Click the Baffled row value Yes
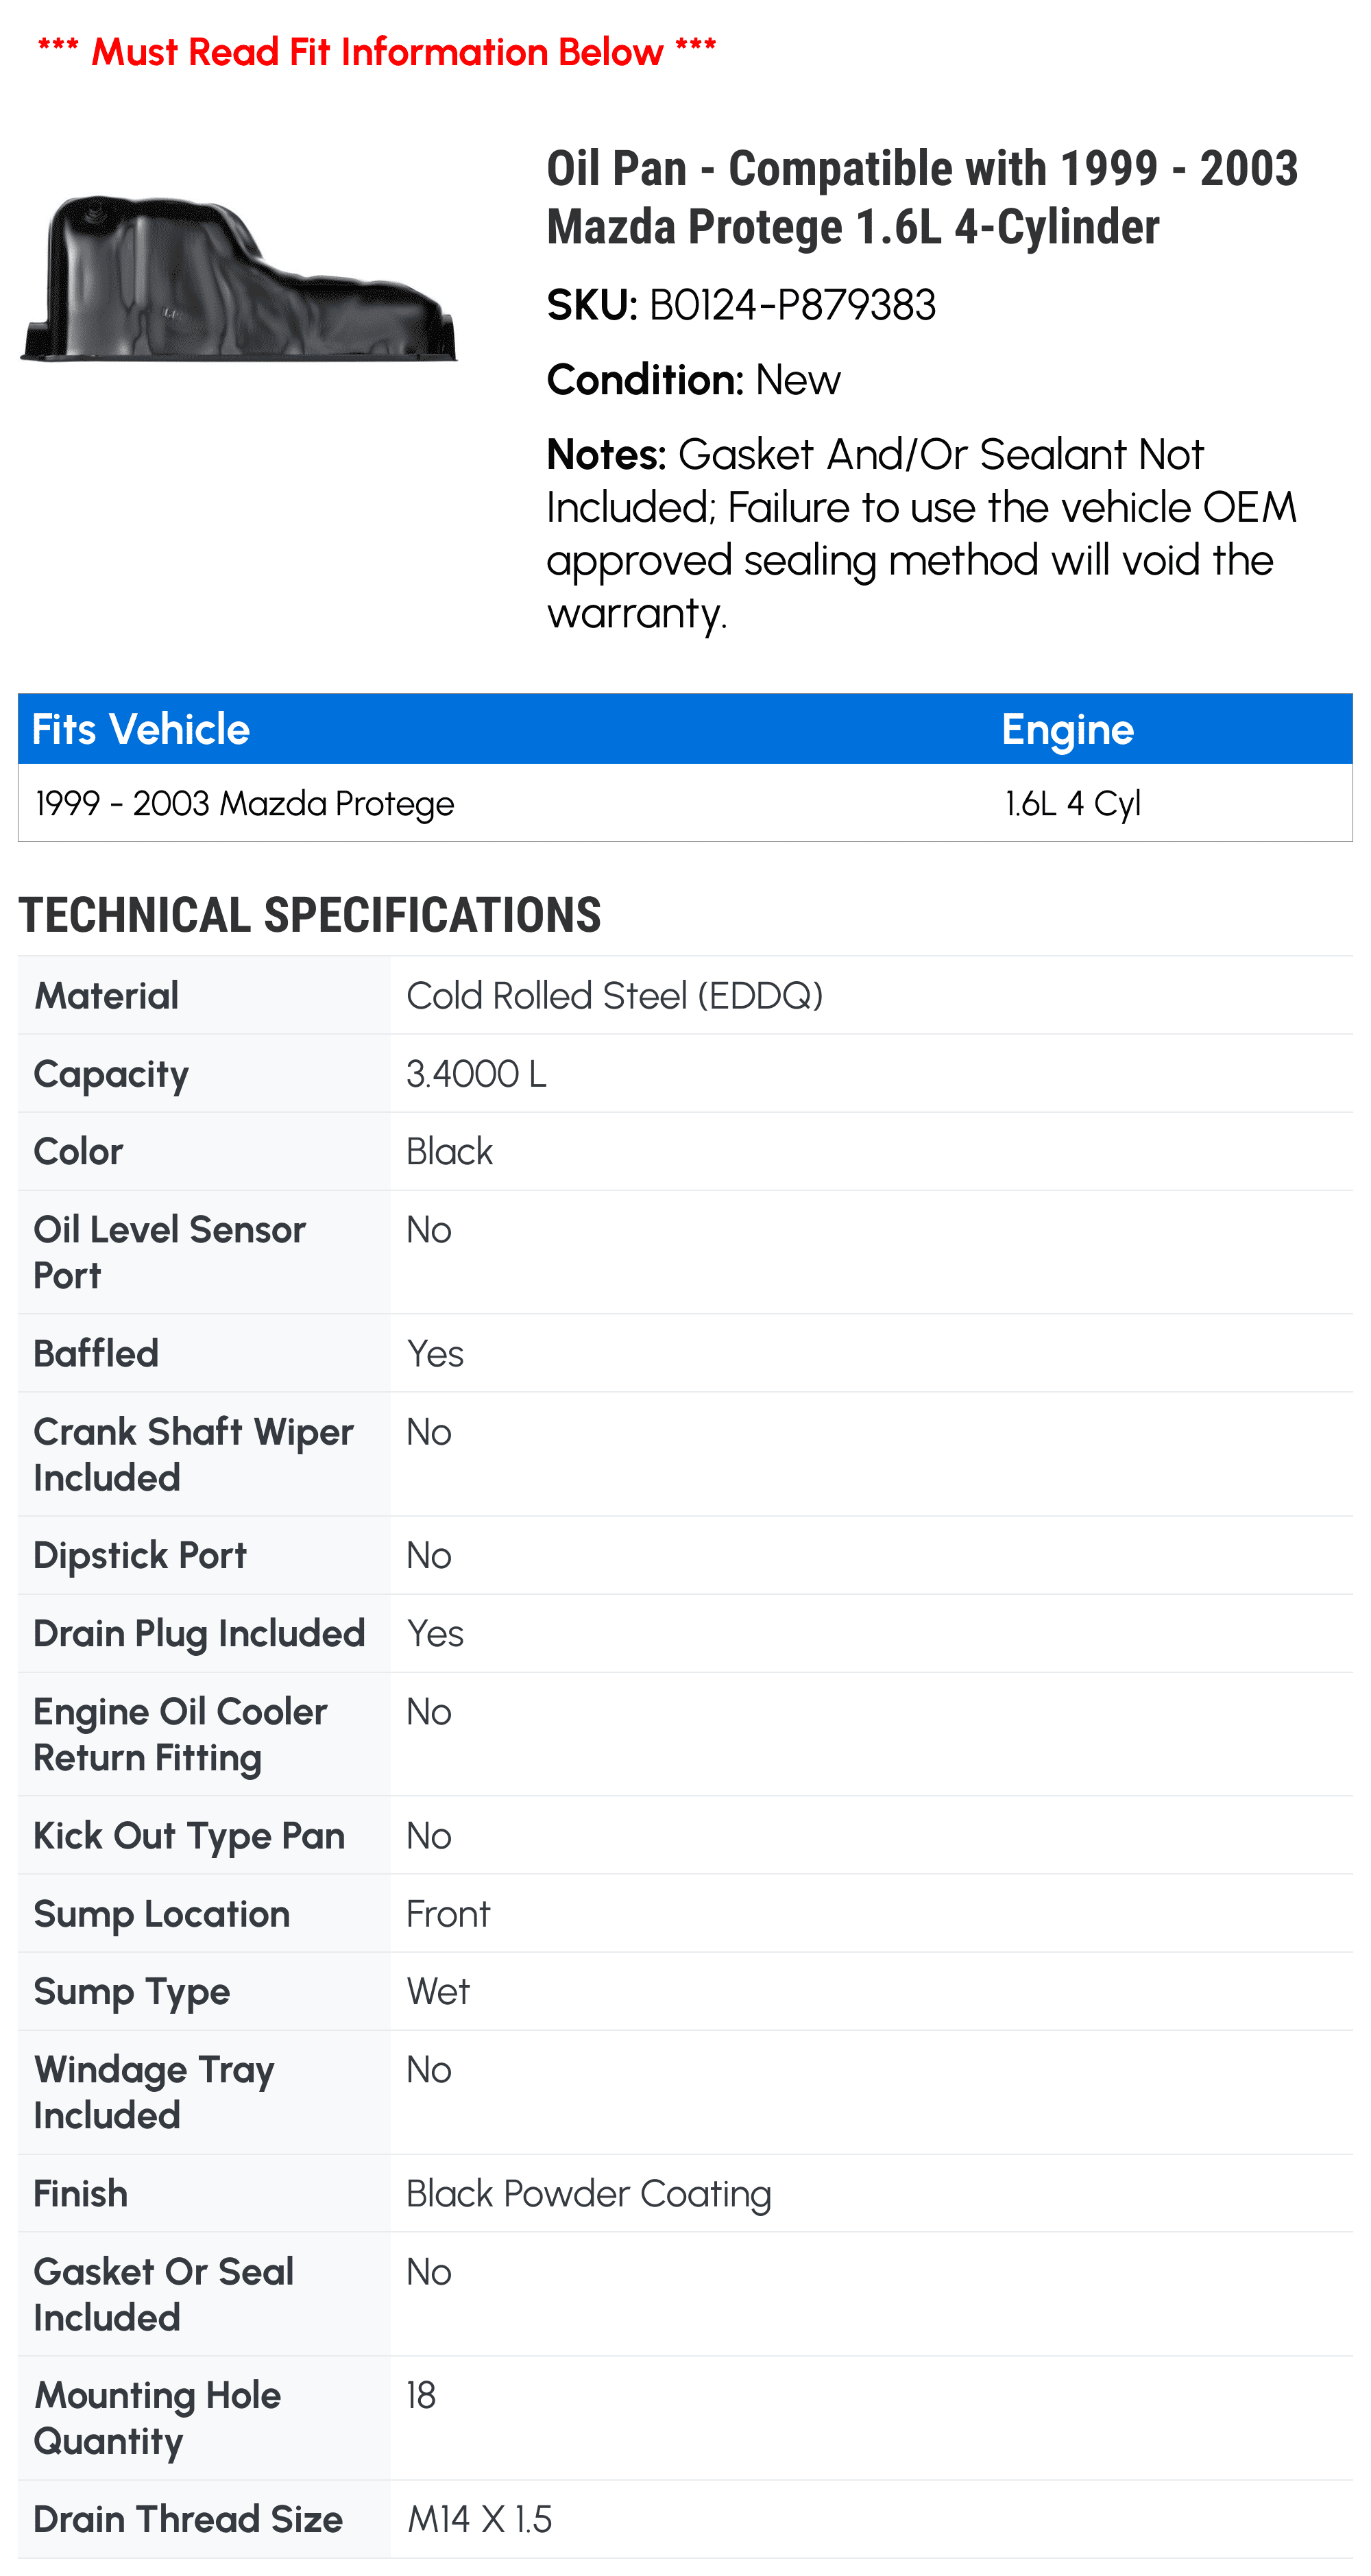 [x=435, y=1353]
